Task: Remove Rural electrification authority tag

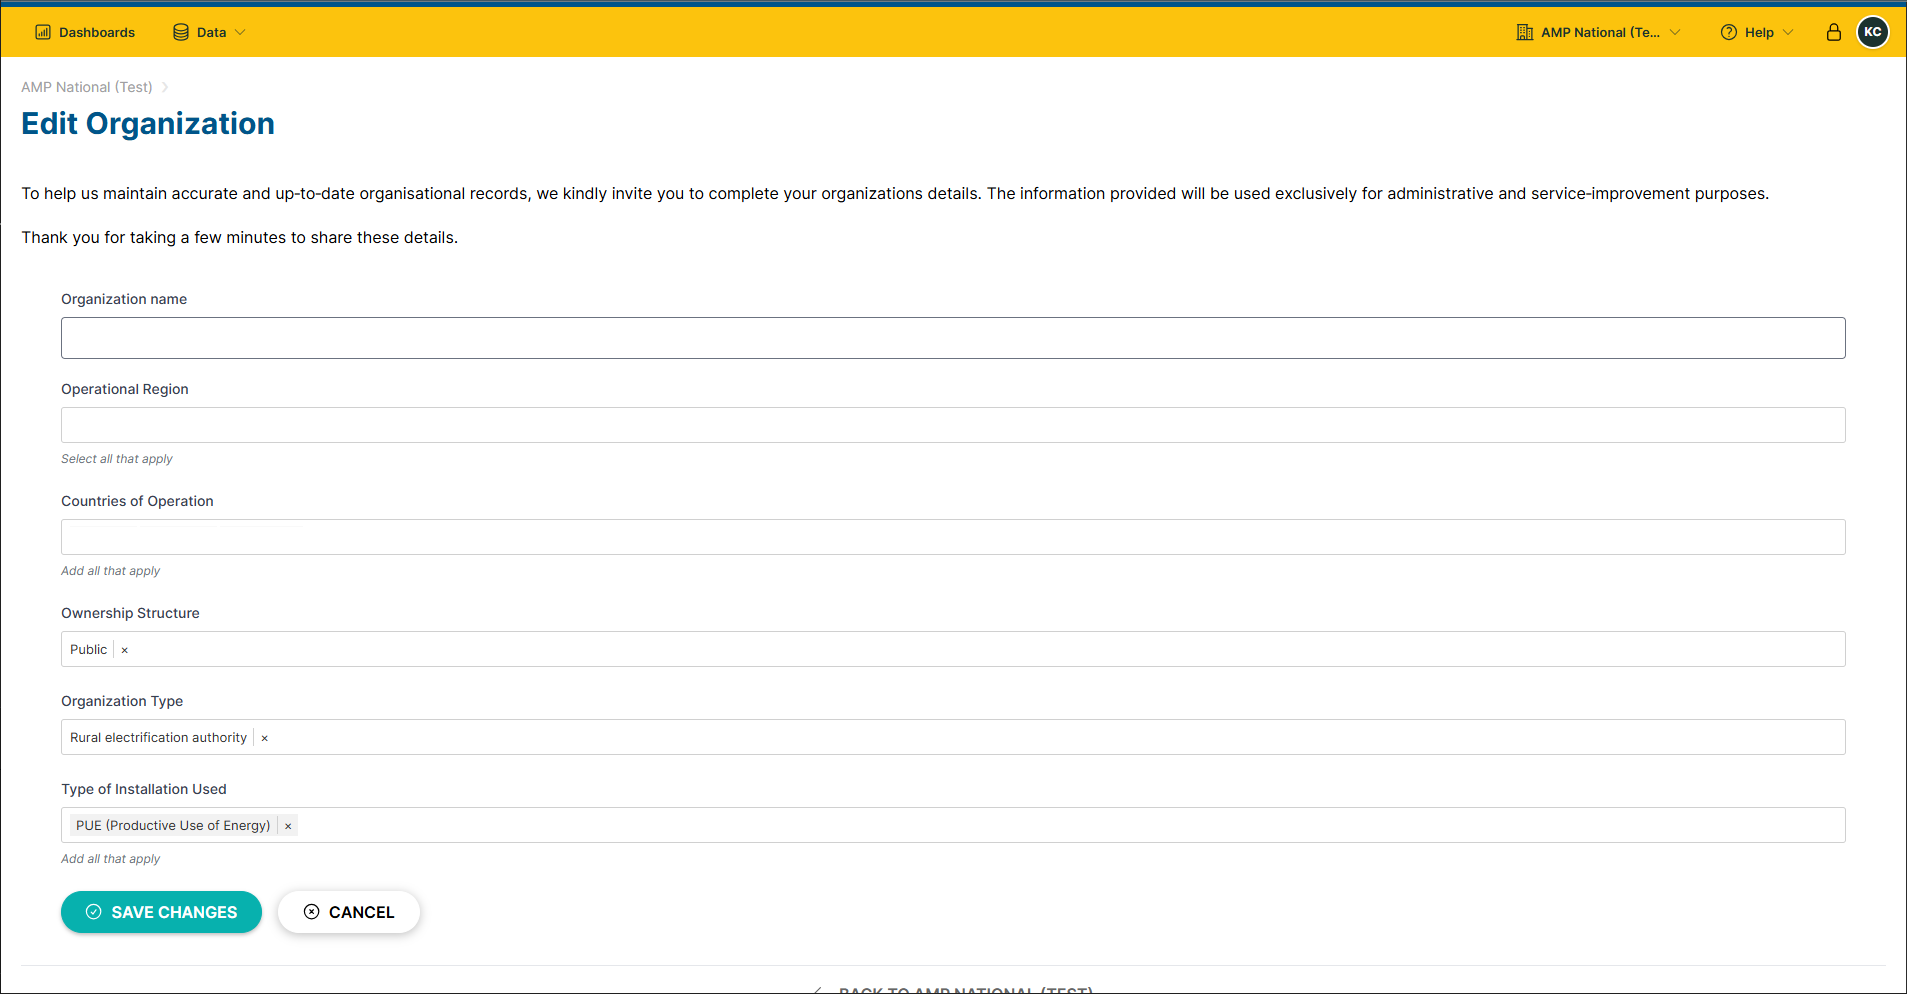Action: tap(264, 738)
